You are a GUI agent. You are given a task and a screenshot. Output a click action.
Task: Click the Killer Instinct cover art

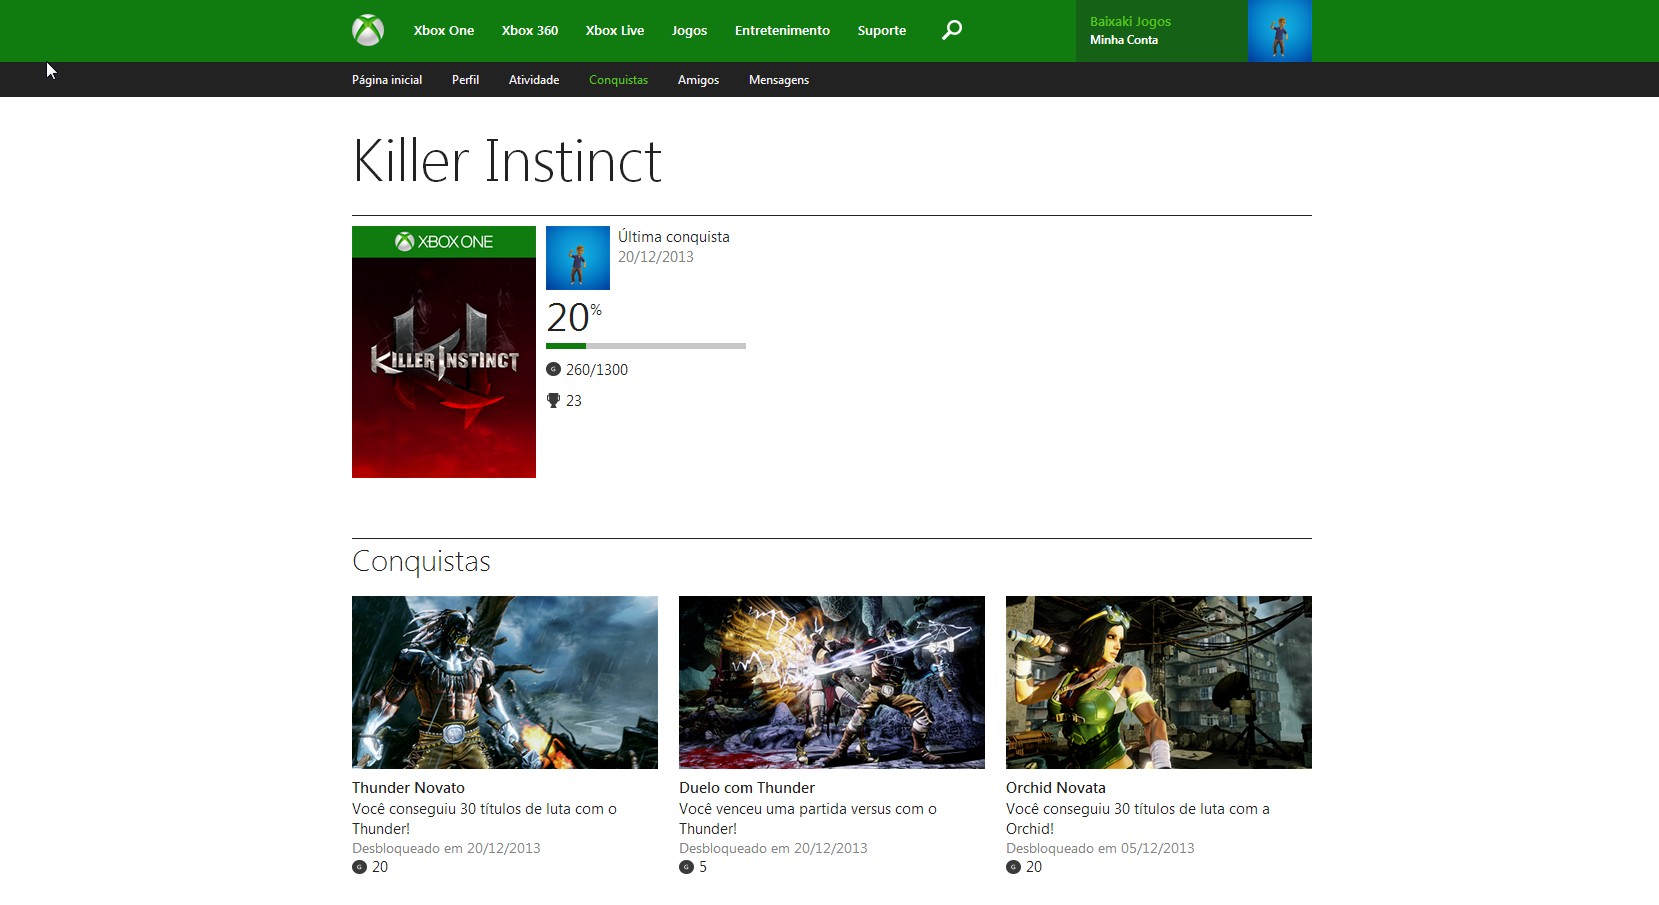[444, 352]
